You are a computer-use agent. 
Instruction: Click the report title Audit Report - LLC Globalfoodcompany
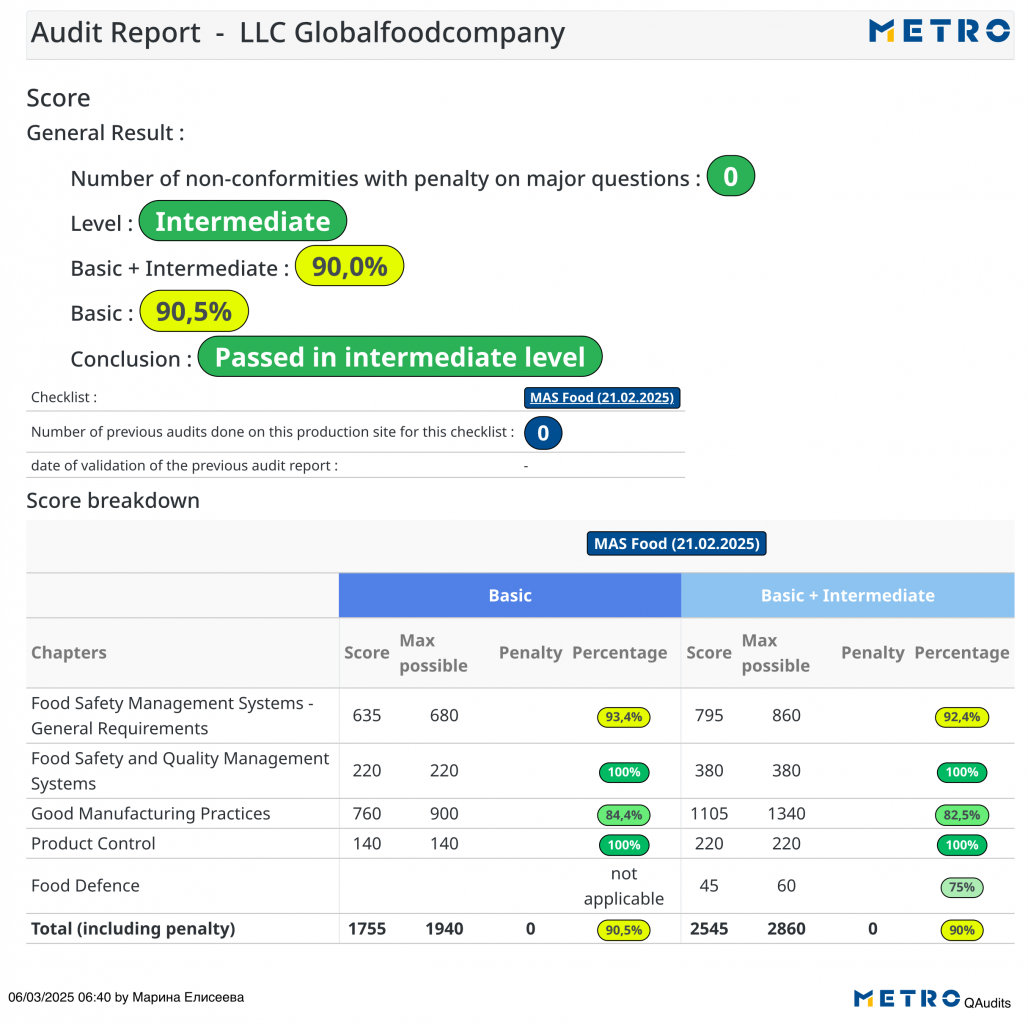[x=298, y=33]
